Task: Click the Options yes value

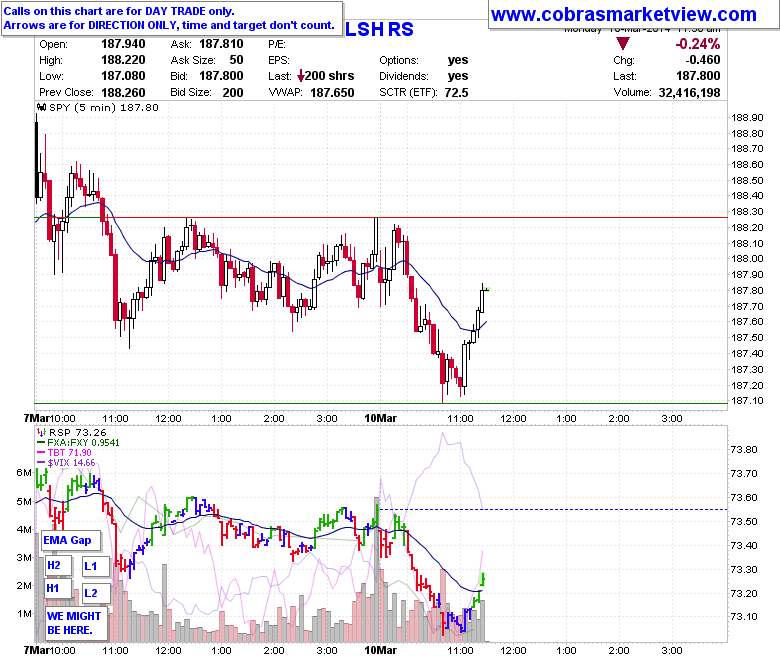Action: coord(458,60)
